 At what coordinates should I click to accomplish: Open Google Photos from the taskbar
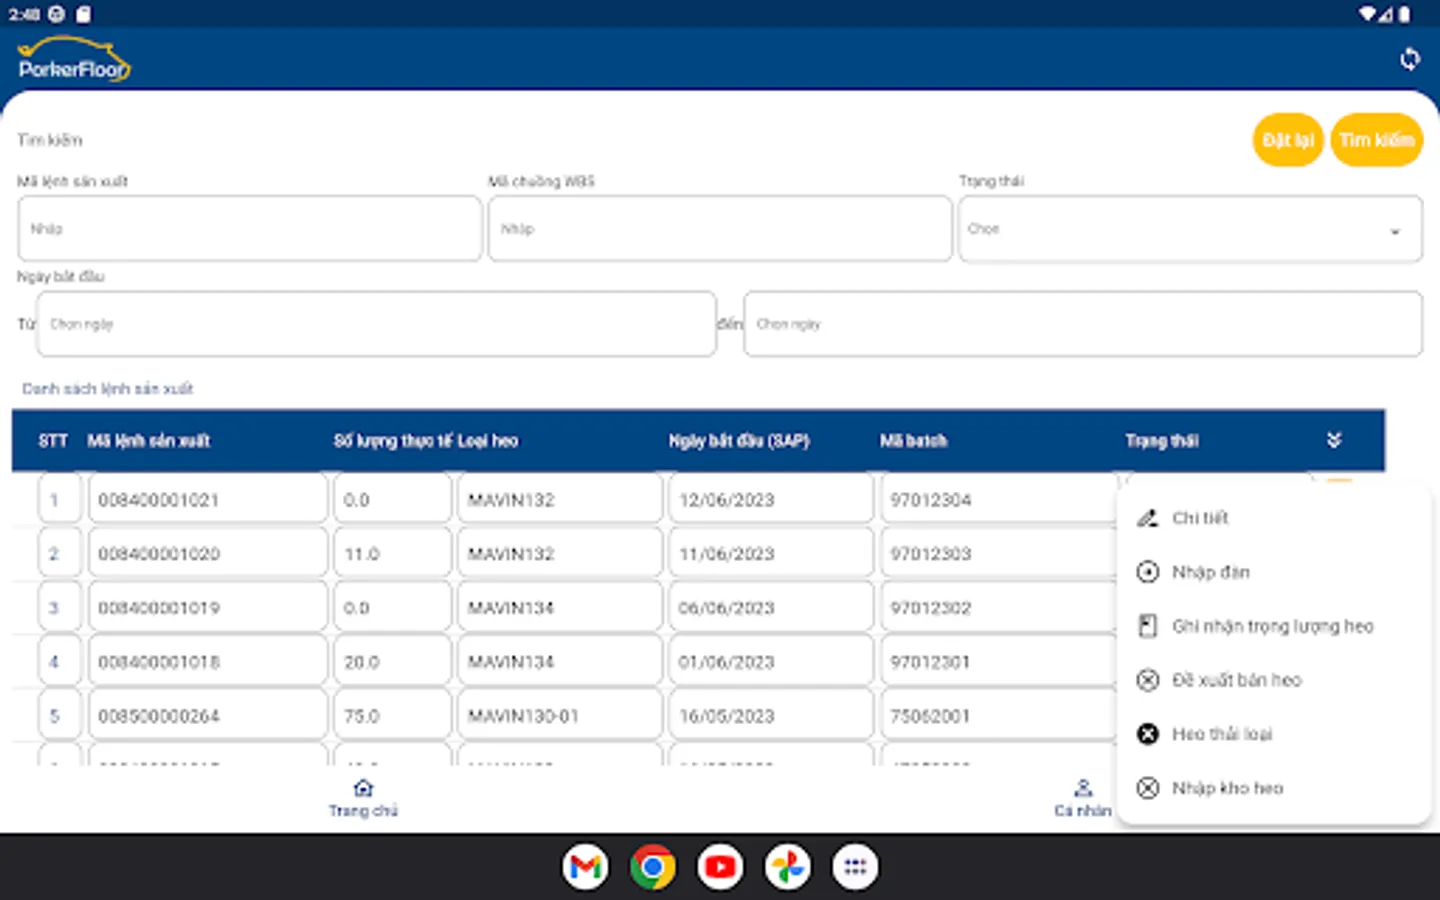coord(787,867)
